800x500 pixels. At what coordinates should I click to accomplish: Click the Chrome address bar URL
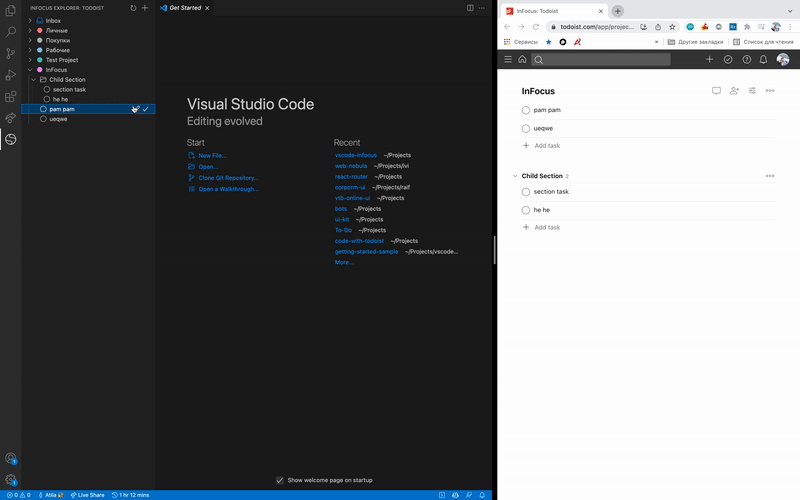[x=597, y=27]
